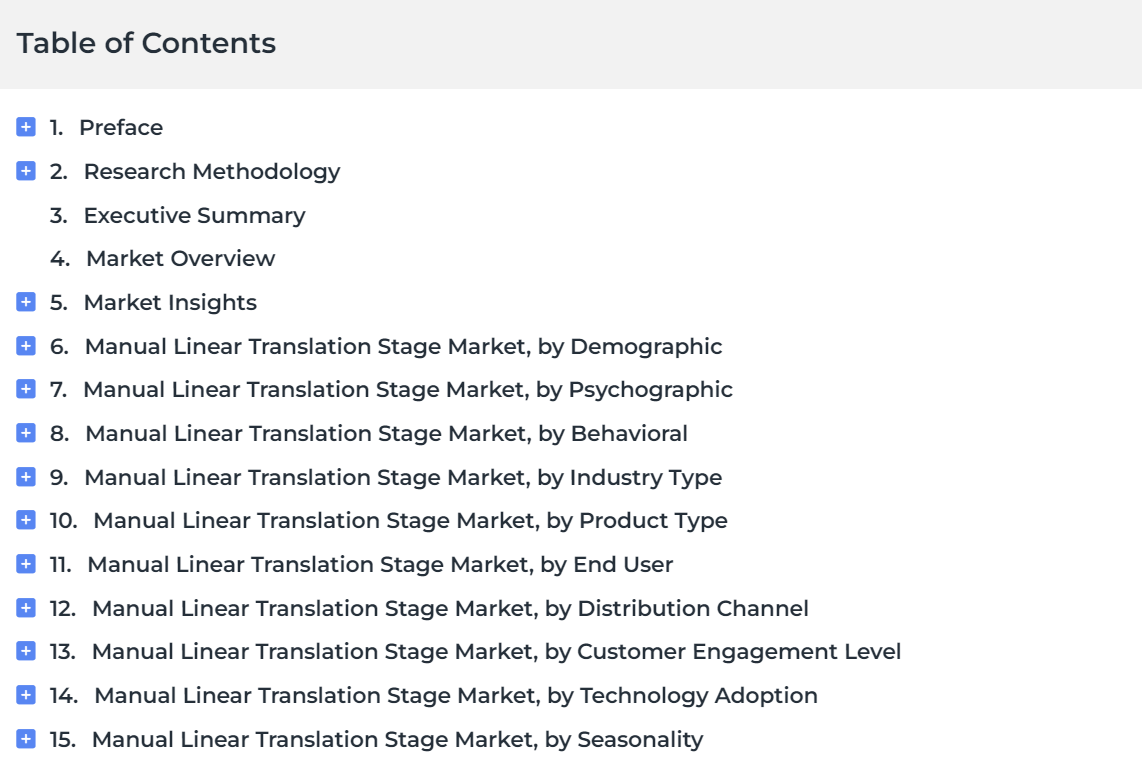Select Market Insights title text
The width and height of the screenshot is (1142, 764).
tap(170, 302)
